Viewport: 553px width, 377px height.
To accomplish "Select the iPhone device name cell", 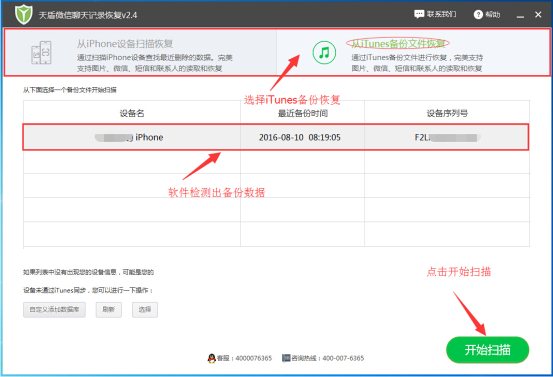I will (132, 137).
